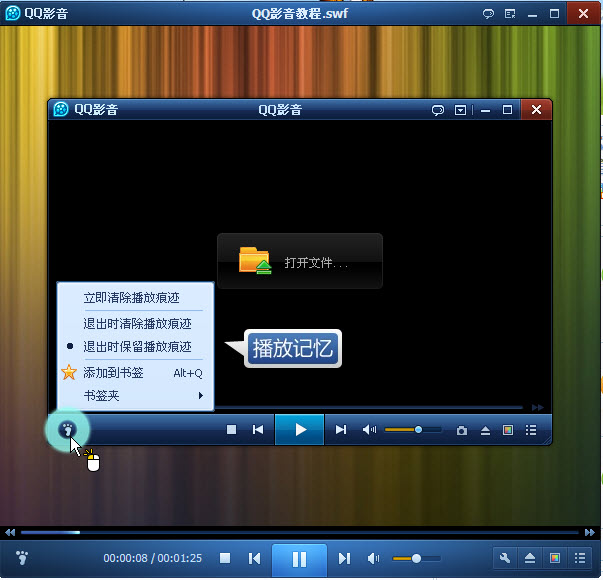Click the wrench tools icon in bottom bar

pos(505,558)
